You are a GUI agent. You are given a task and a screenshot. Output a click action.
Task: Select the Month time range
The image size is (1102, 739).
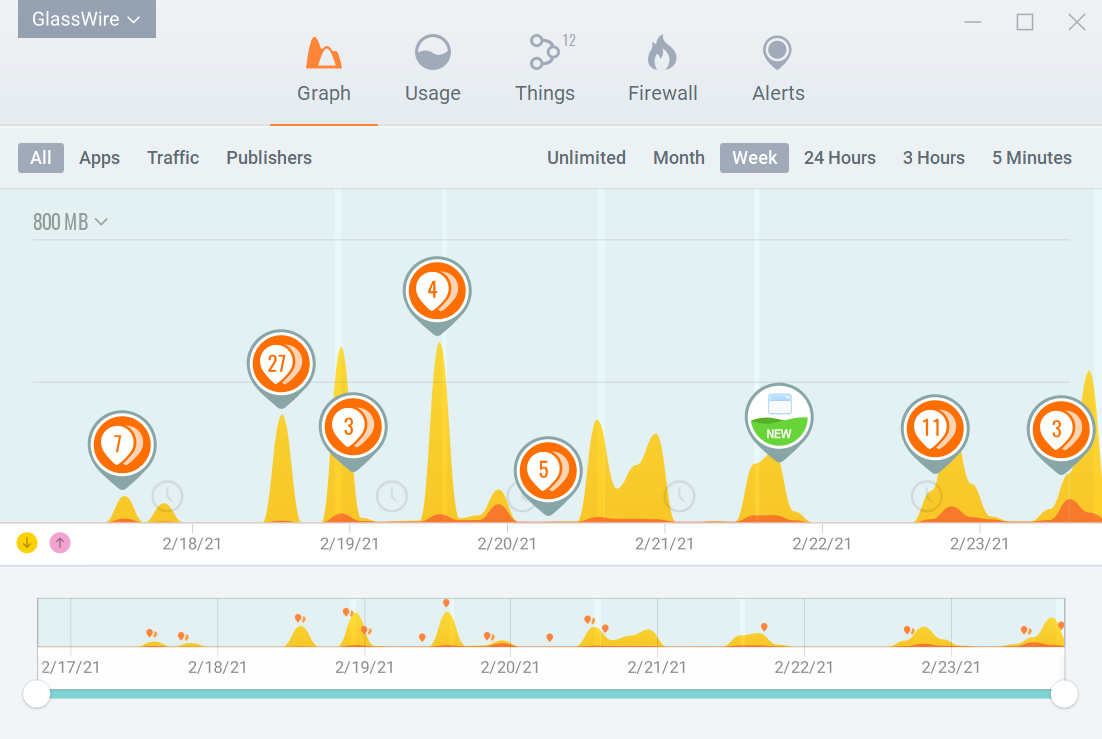tap(678, 158)
